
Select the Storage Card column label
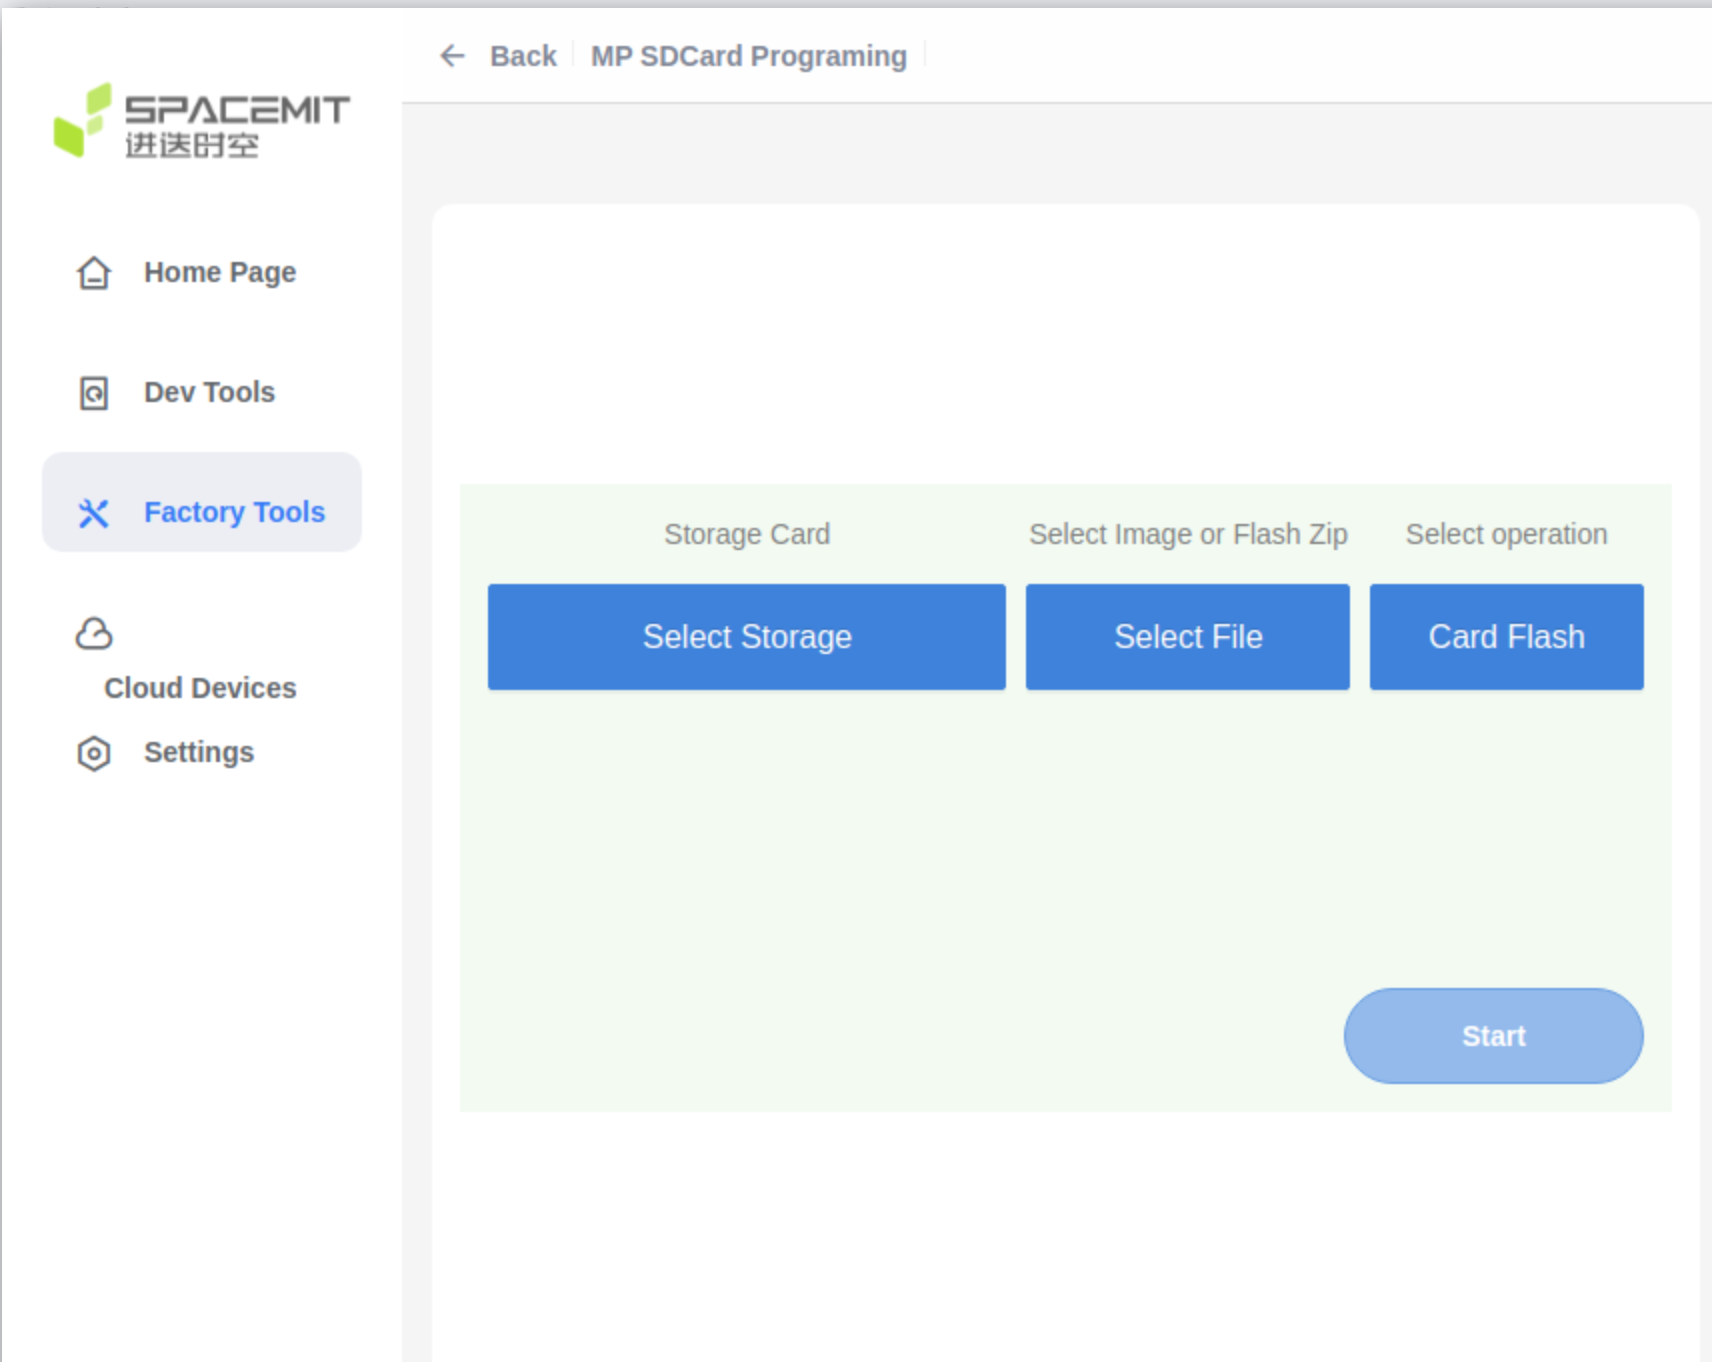(746, 534)
